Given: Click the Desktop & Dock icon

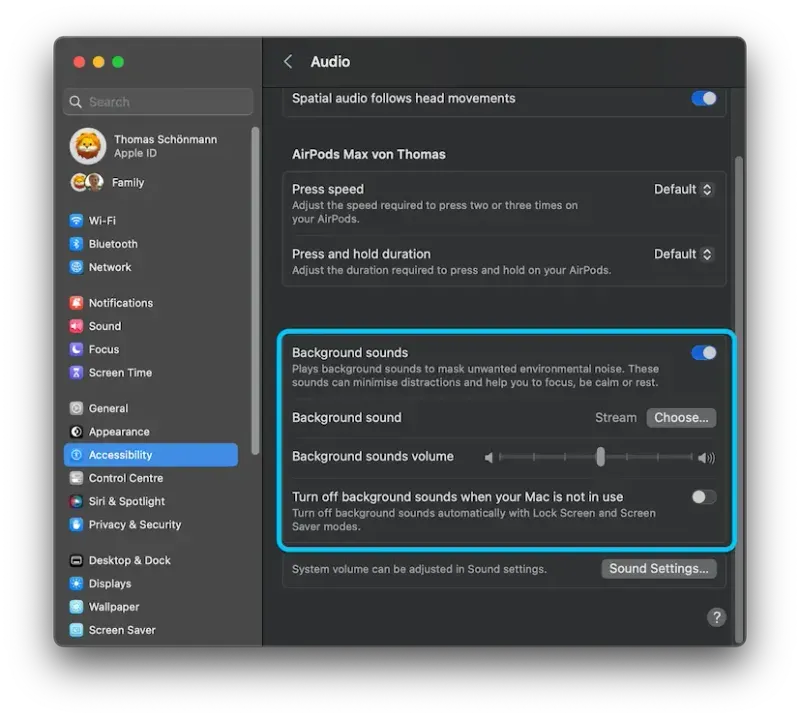Looking at the screenshot, I should [76, 560].
